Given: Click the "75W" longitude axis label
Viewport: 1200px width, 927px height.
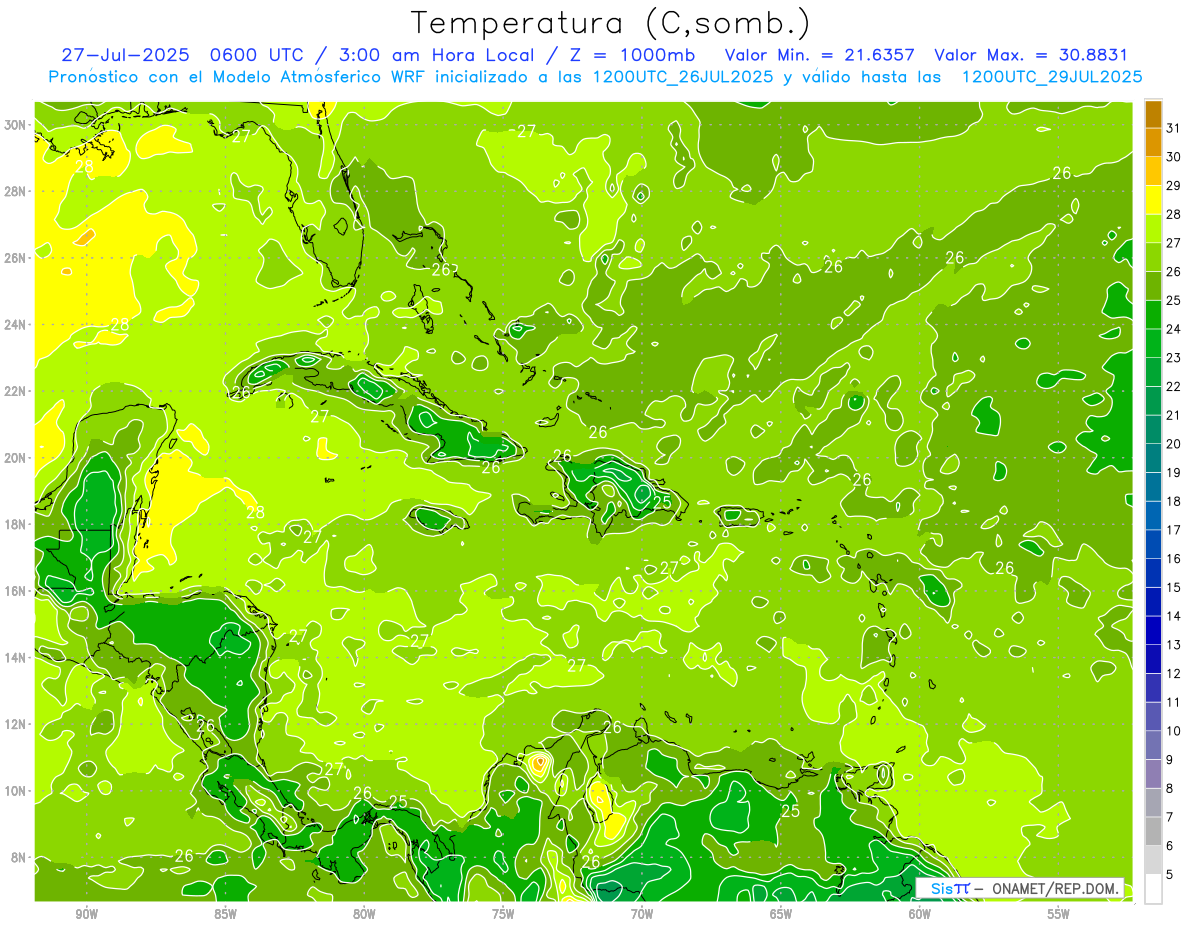Looking at the screenshot, I should pyautogui.click(x=503, y=914).
